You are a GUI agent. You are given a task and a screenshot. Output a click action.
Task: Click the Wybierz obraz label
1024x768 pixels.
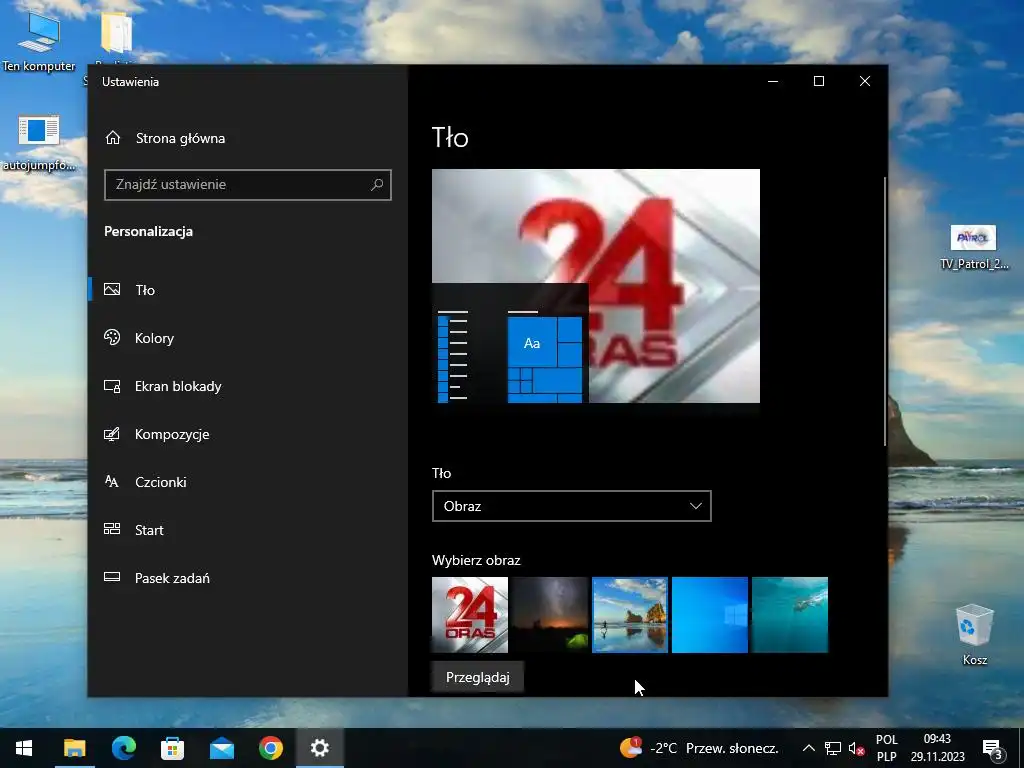(476, 560)
